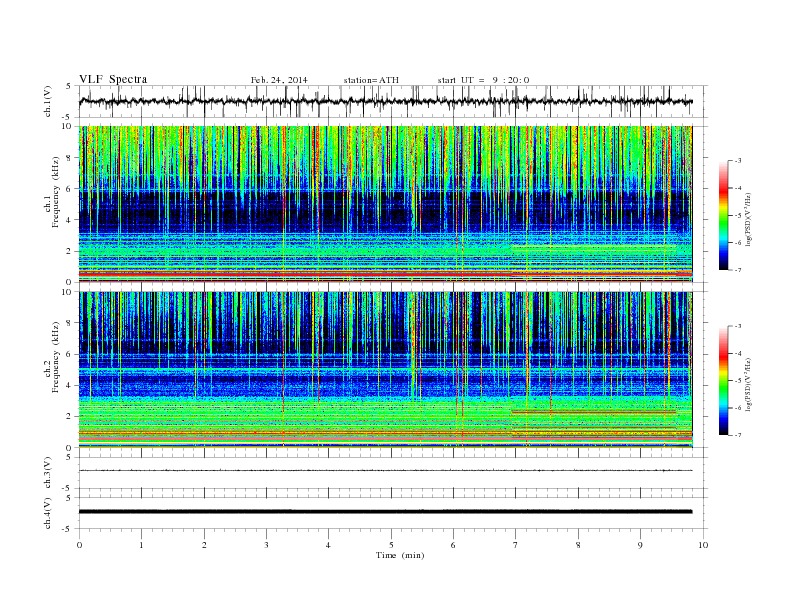The width and height of the screenshot is (792, 612).
Task: Click time axis tick label "4"
Action: pos(329,545)
